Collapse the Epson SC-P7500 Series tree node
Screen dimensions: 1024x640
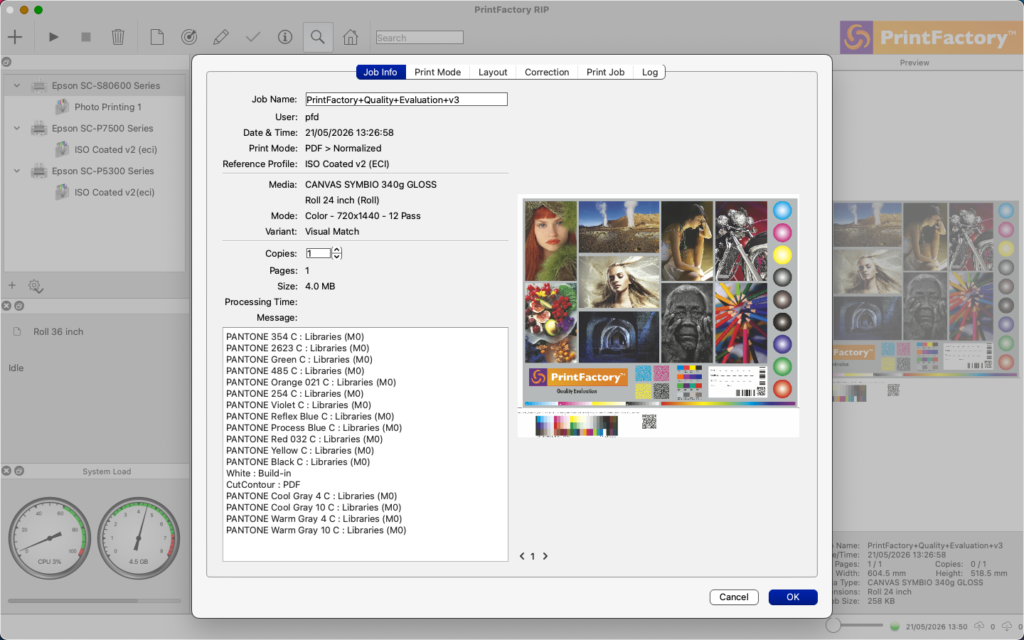[17, 128]
